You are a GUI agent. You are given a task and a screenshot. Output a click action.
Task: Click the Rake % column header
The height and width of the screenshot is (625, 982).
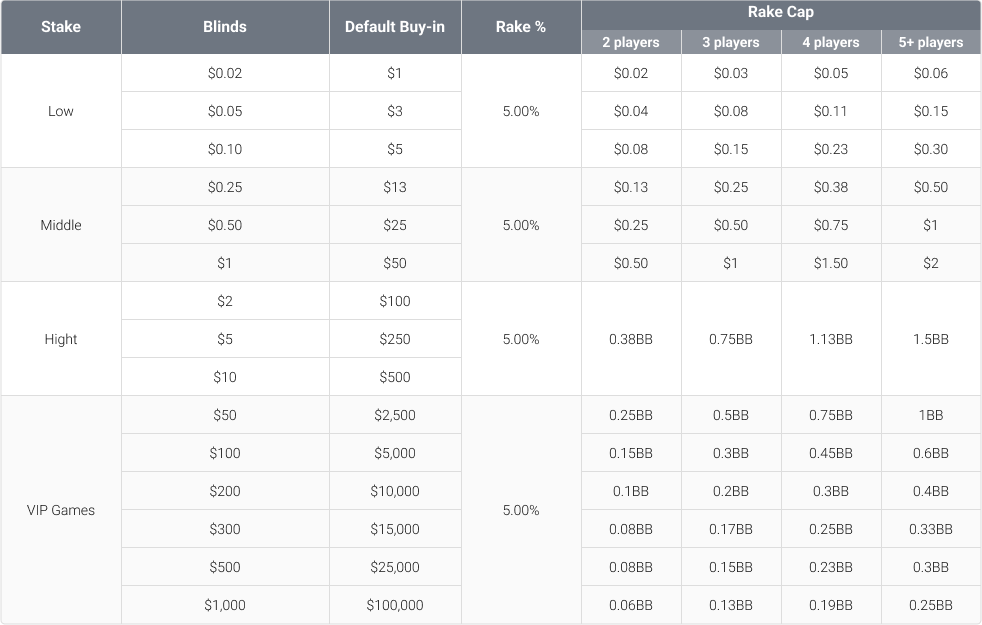[x=520, y=27]
